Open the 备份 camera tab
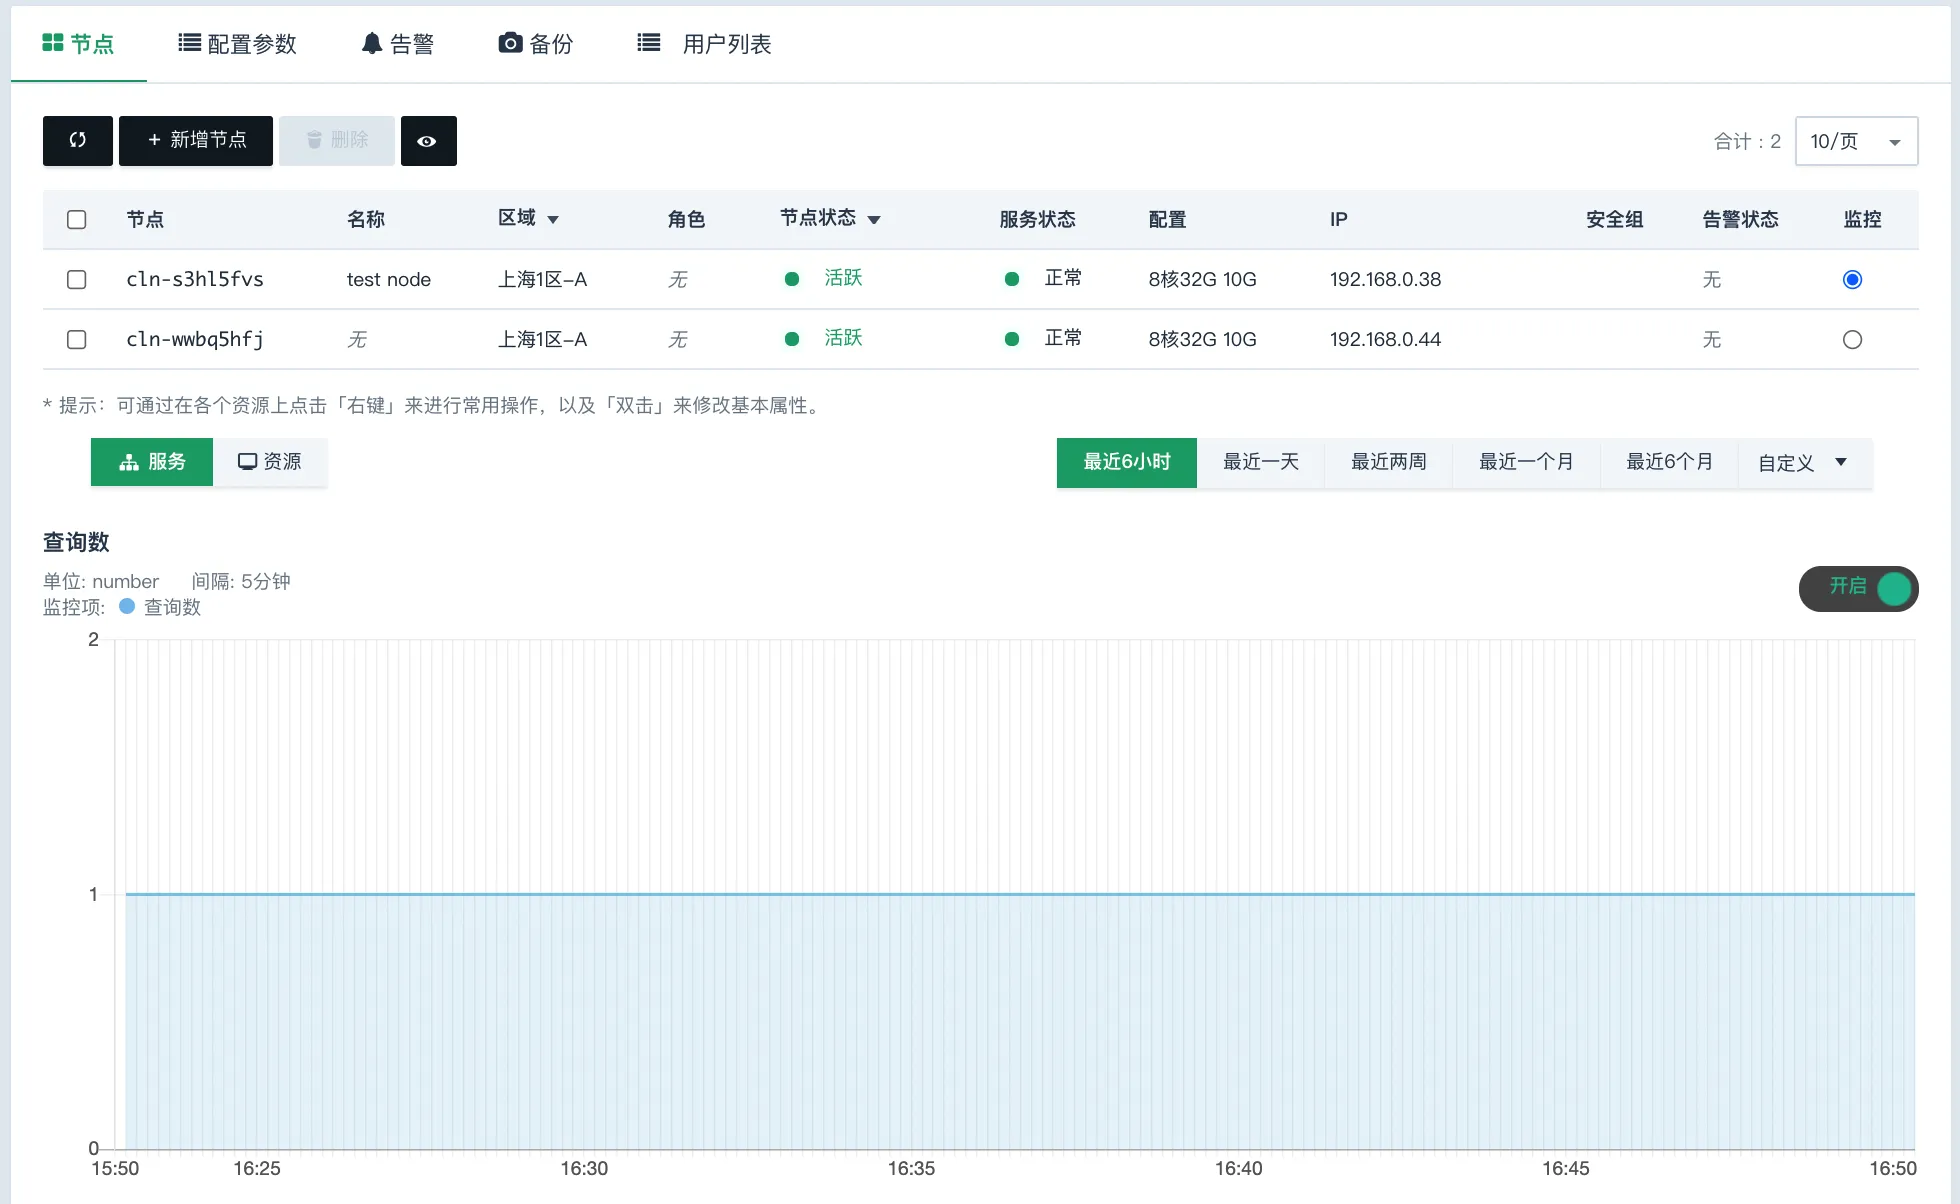This screenshot has height=1204, width=1960. pyautogui.click(x=536, y=44)
